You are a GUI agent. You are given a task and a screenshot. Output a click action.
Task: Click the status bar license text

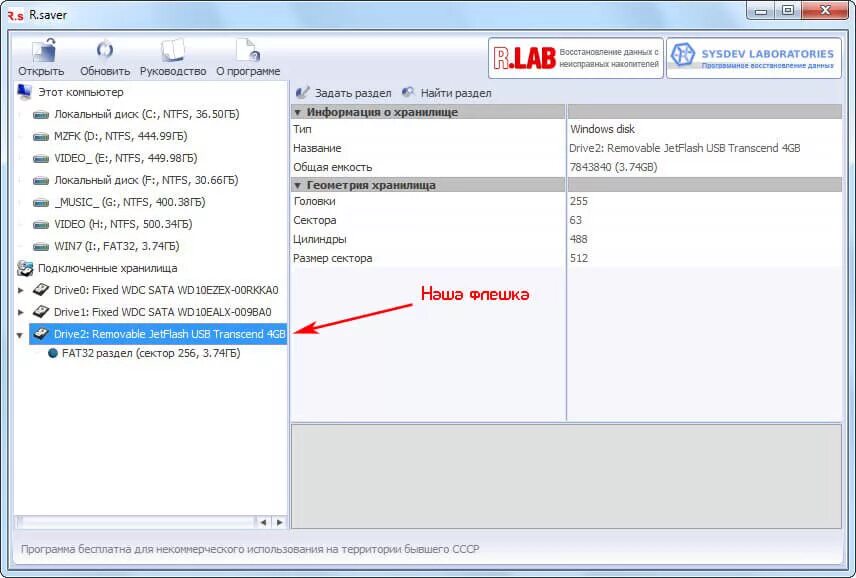point(250,549)
